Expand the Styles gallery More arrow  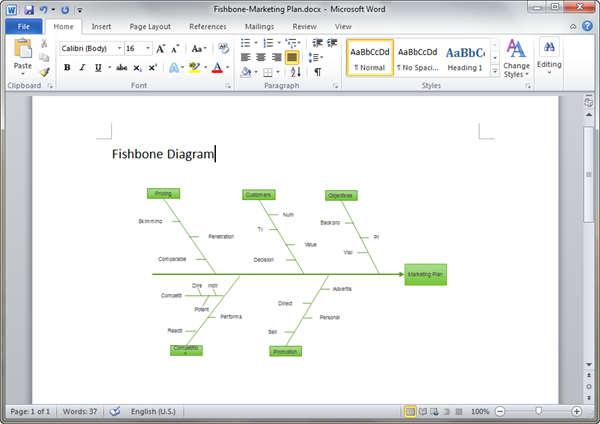[x=495, y=72]
